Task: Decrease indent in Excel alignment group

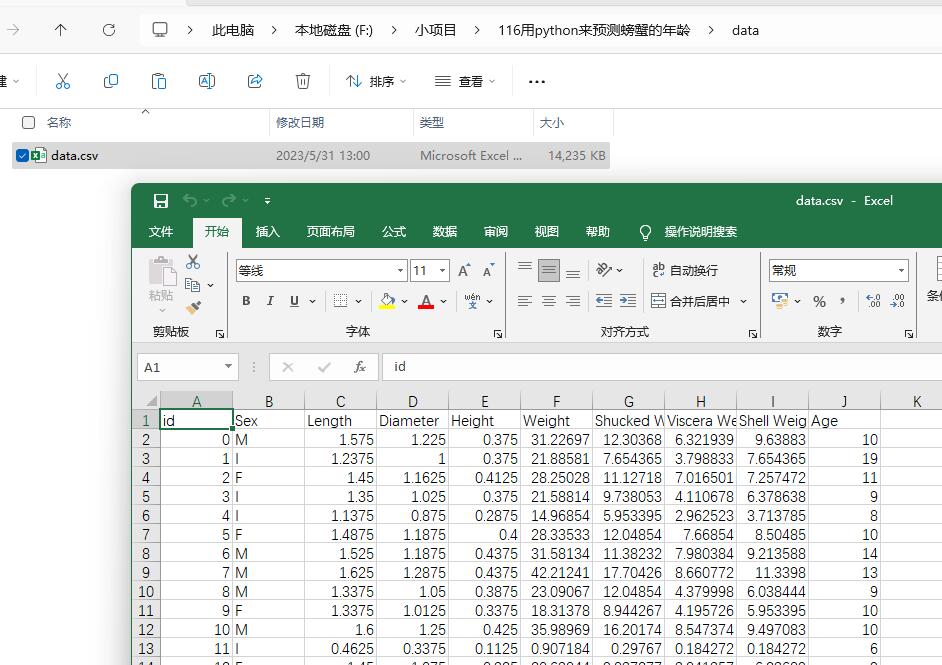Action: [604, 301]
